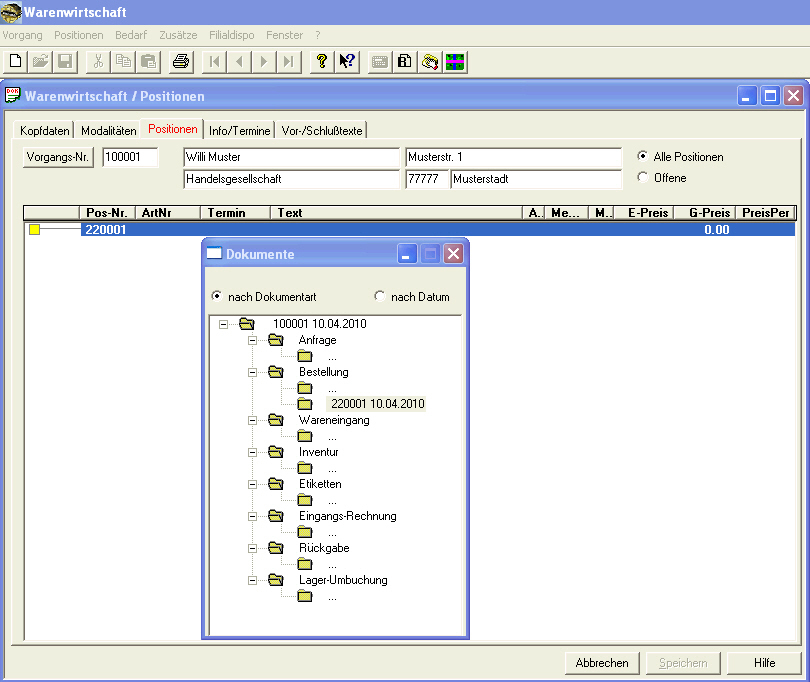Select the 'nach Dokumentart' radio button
Image resolution: width=810 pixels, height=682 pixels.
coord(217,296)
